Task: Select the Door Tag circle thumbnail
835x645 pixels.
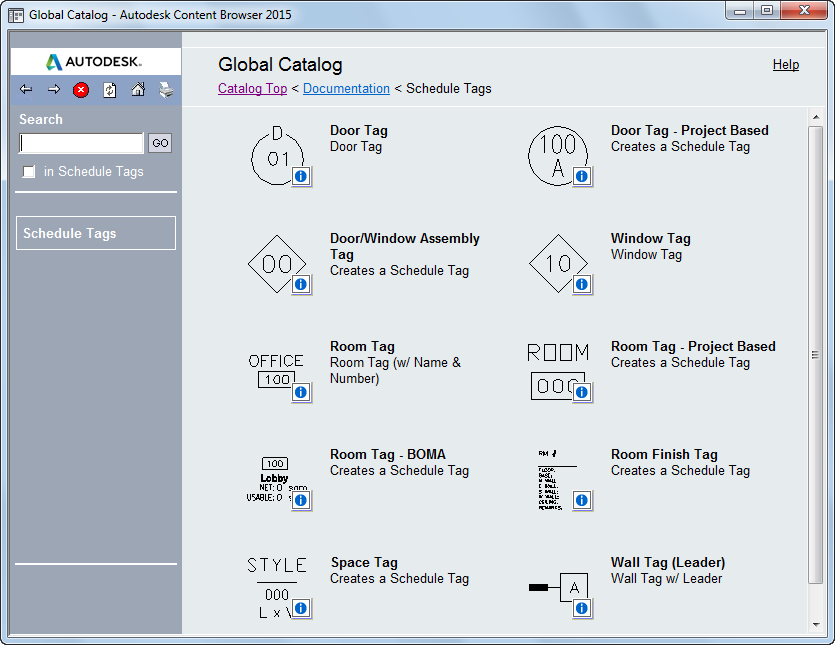Action: click(277, 156)
